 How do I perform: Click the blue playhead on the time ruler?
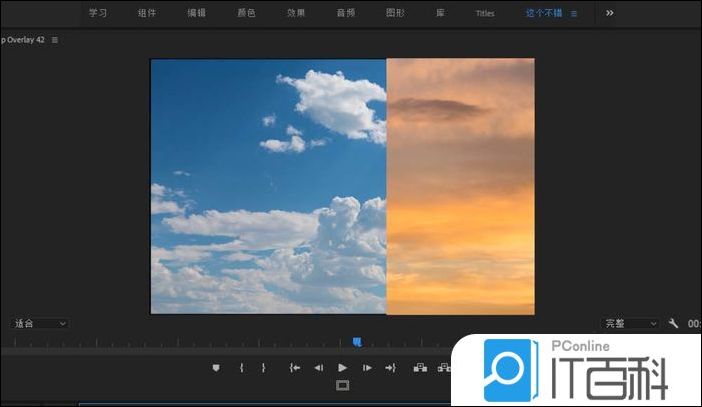pyautogui.click(x=357, y=342)
